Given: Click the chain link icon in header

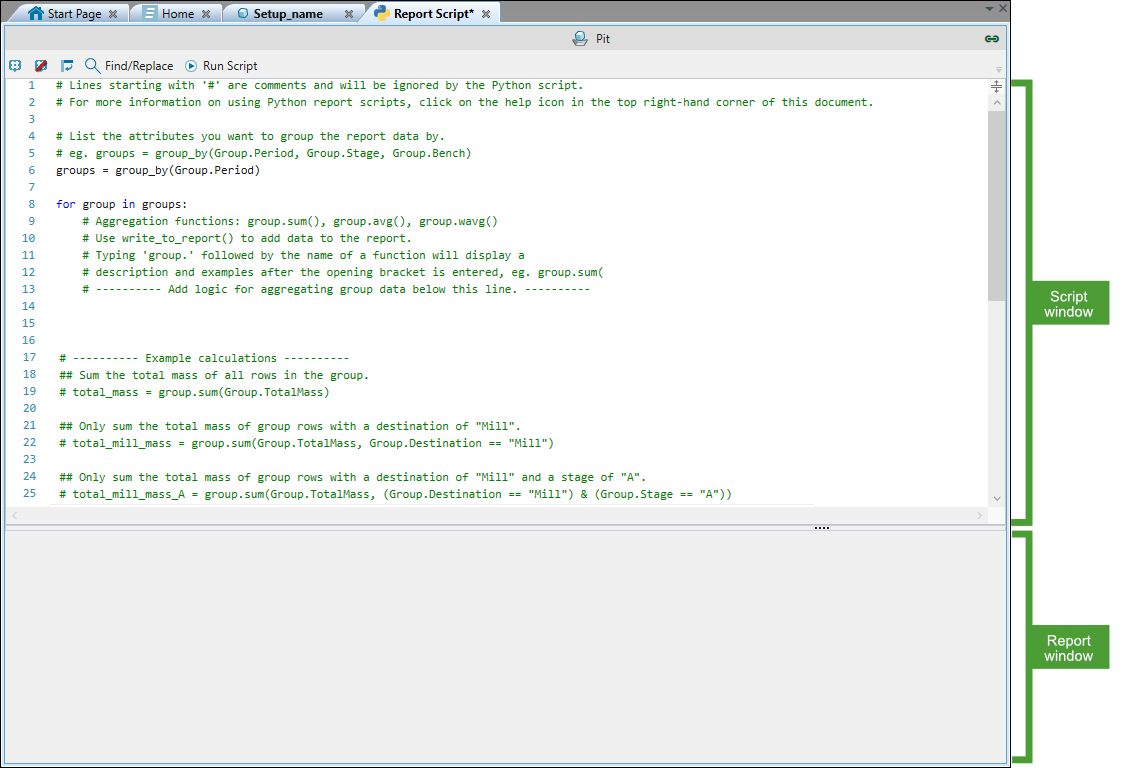Looking at the screenshot, I should tap(991, 39).
